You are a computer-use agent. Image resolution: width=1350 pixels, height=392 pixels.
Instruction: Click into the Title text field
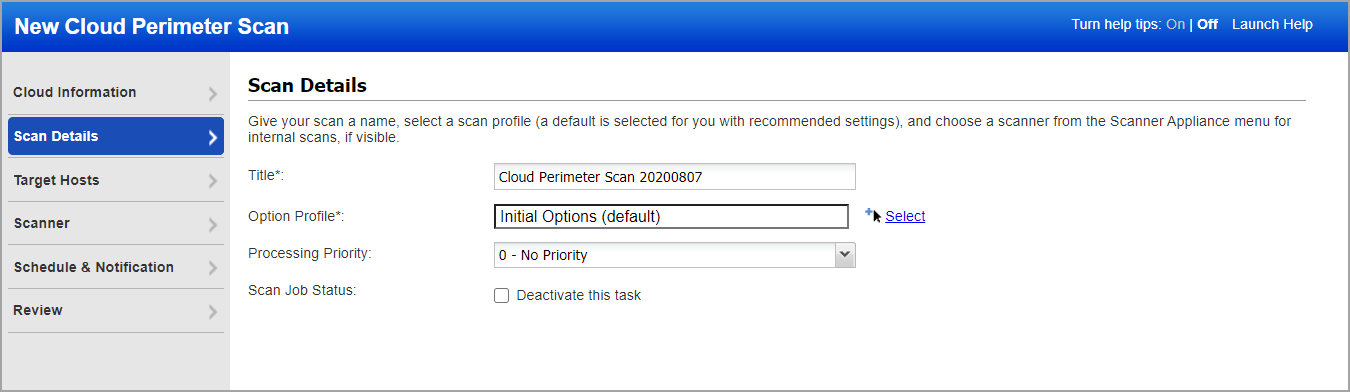[x=675, y=176]
